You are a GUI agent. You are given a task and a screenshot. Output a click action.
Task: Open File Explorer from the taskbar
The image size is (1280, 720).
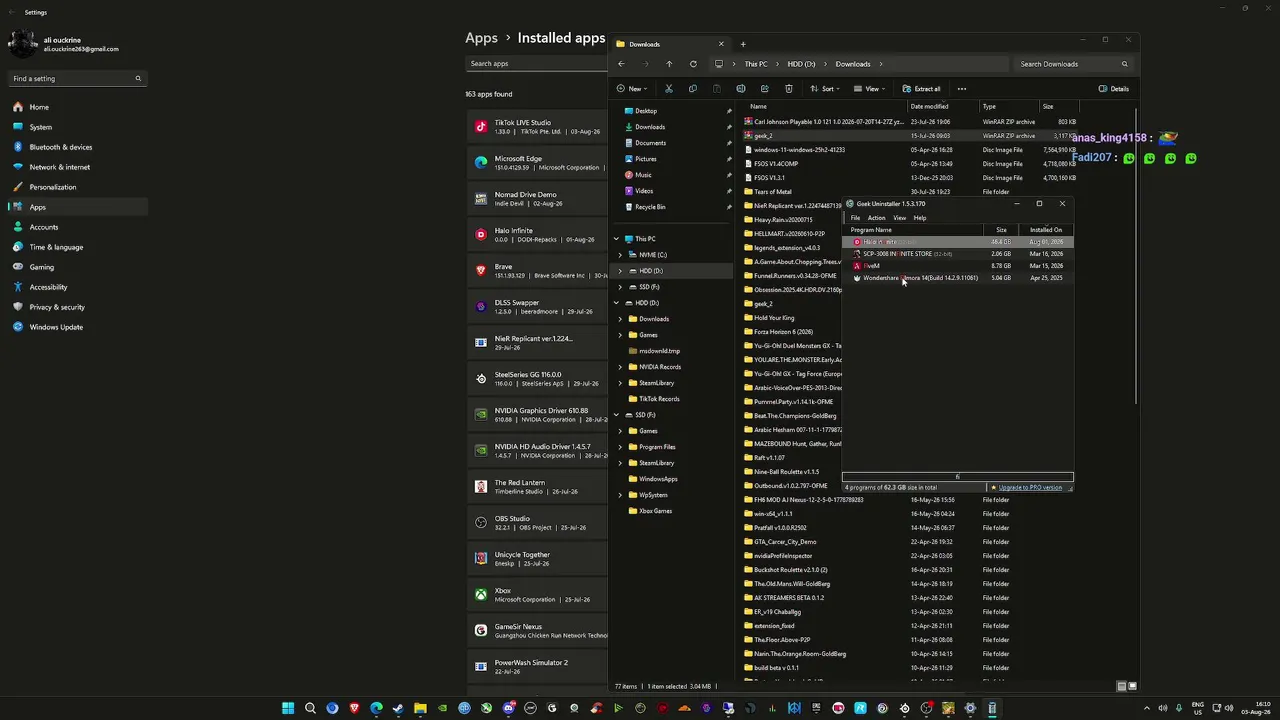[420, 709]
